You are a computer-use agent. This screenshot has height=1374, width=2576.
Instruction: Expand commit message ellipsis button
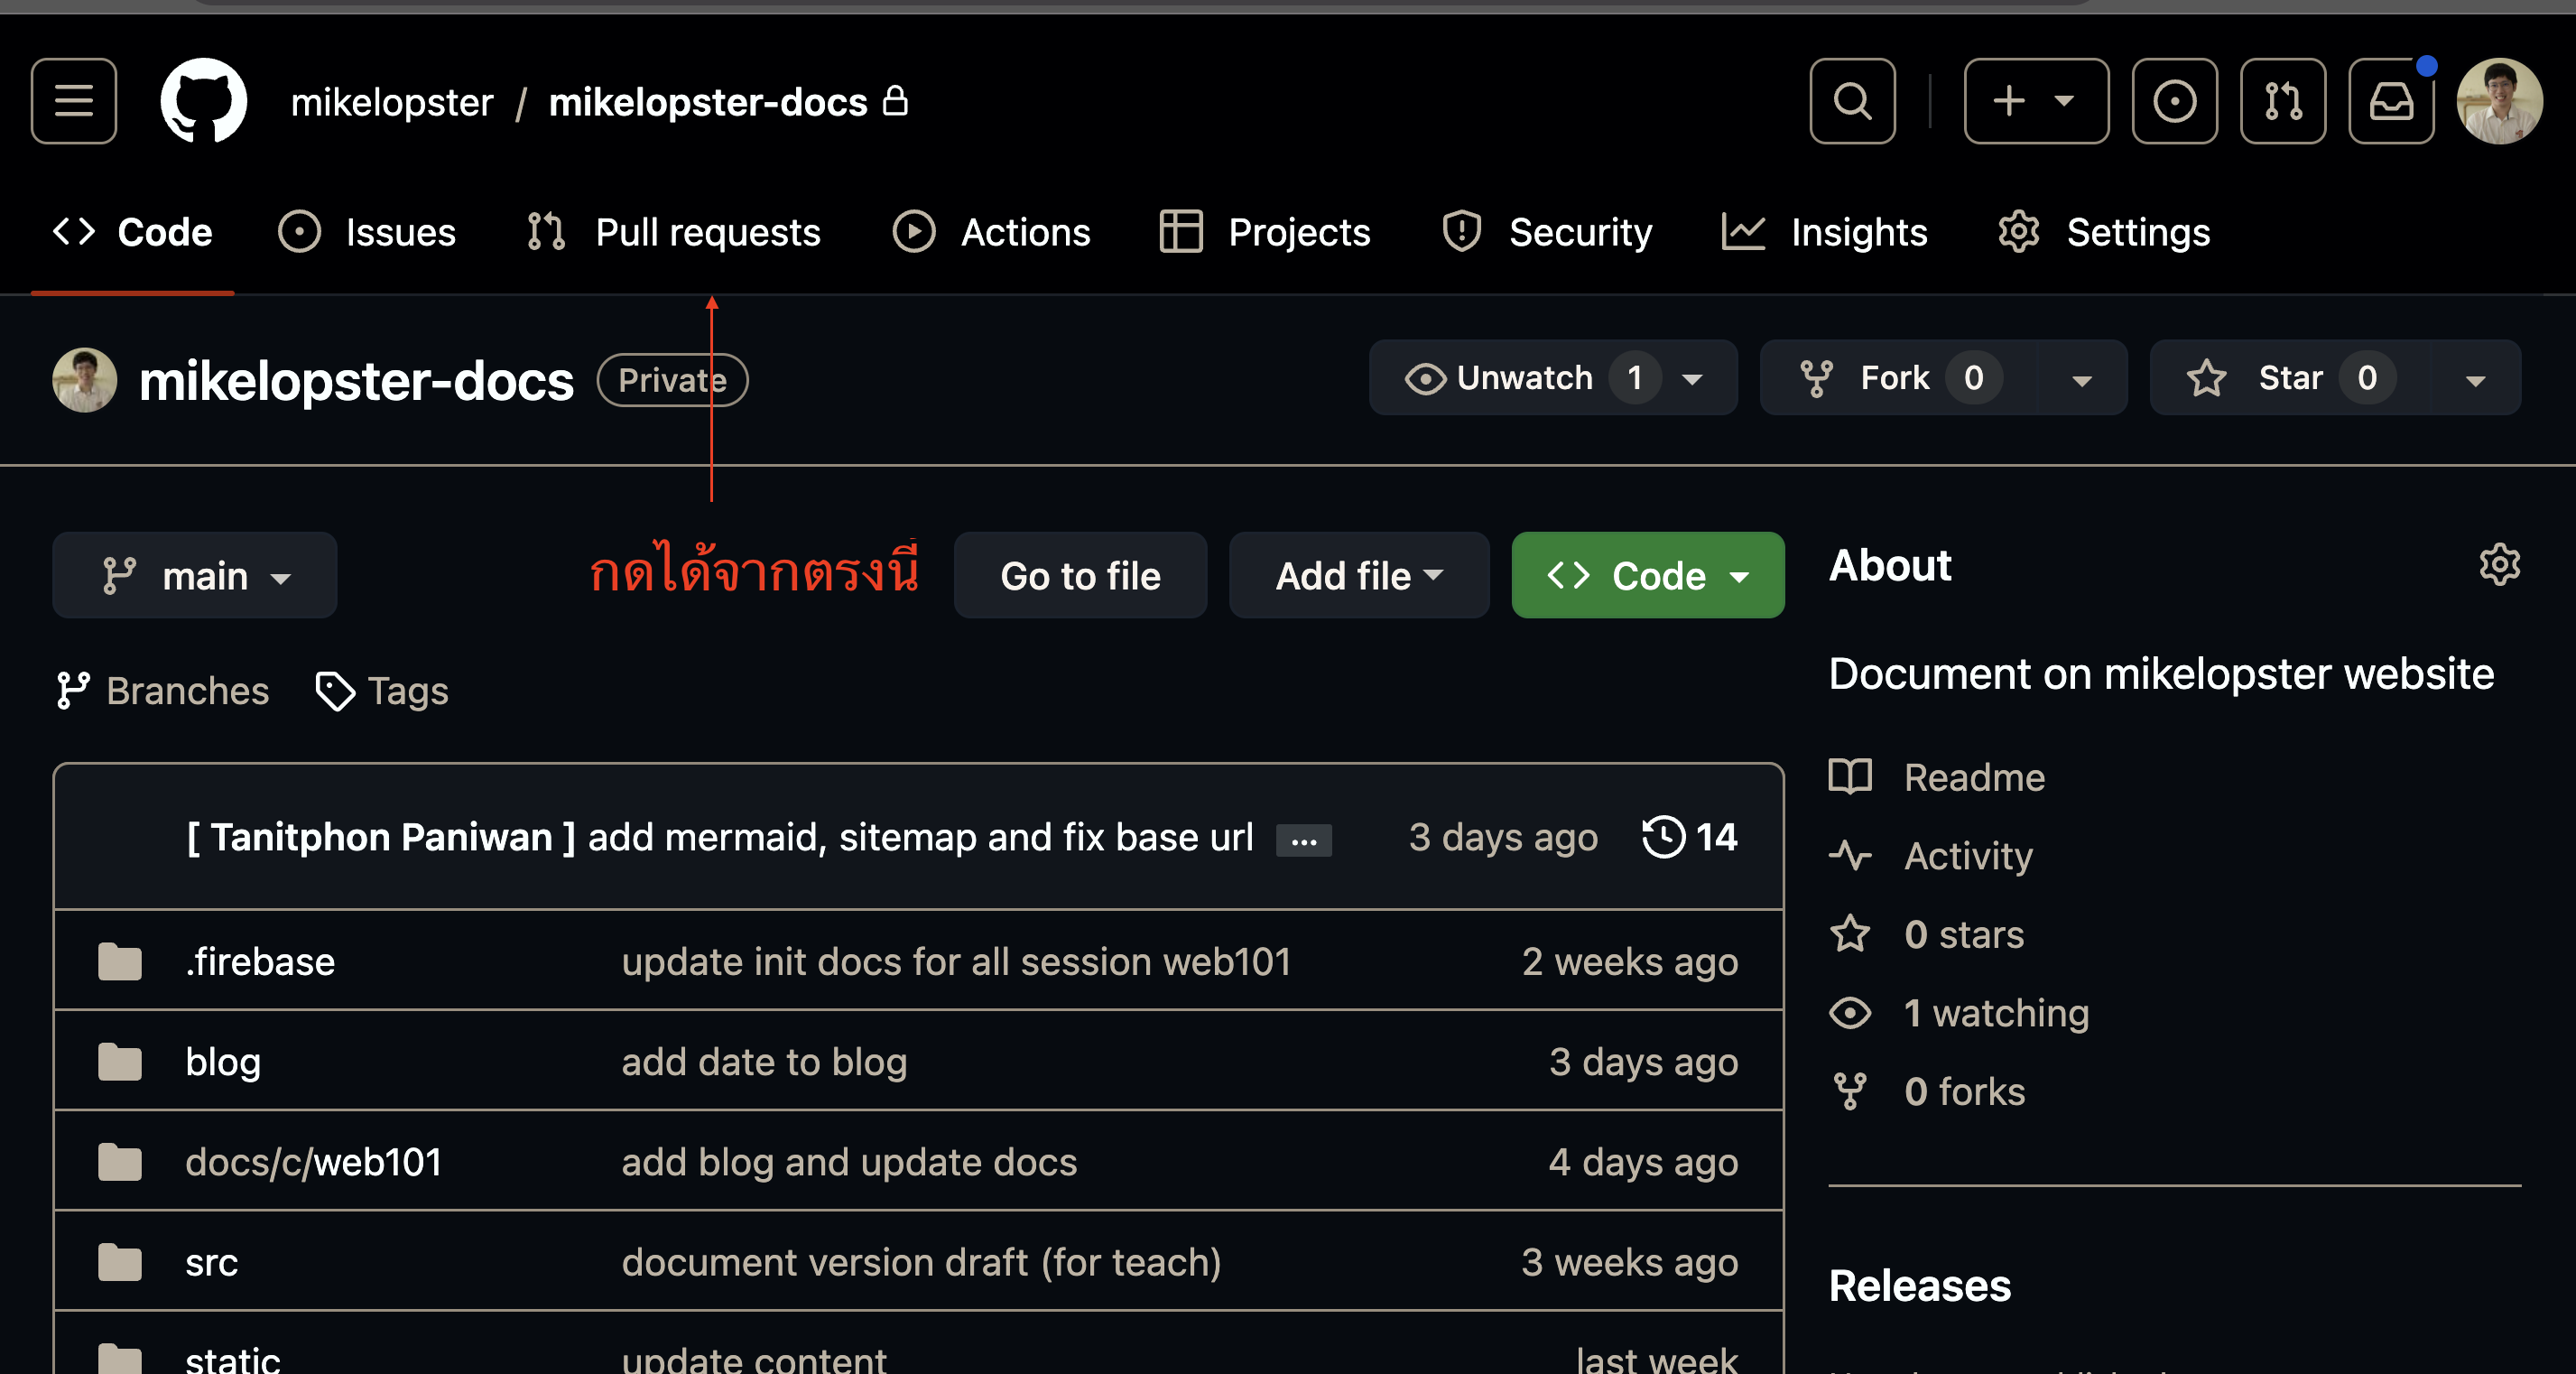1304,841
